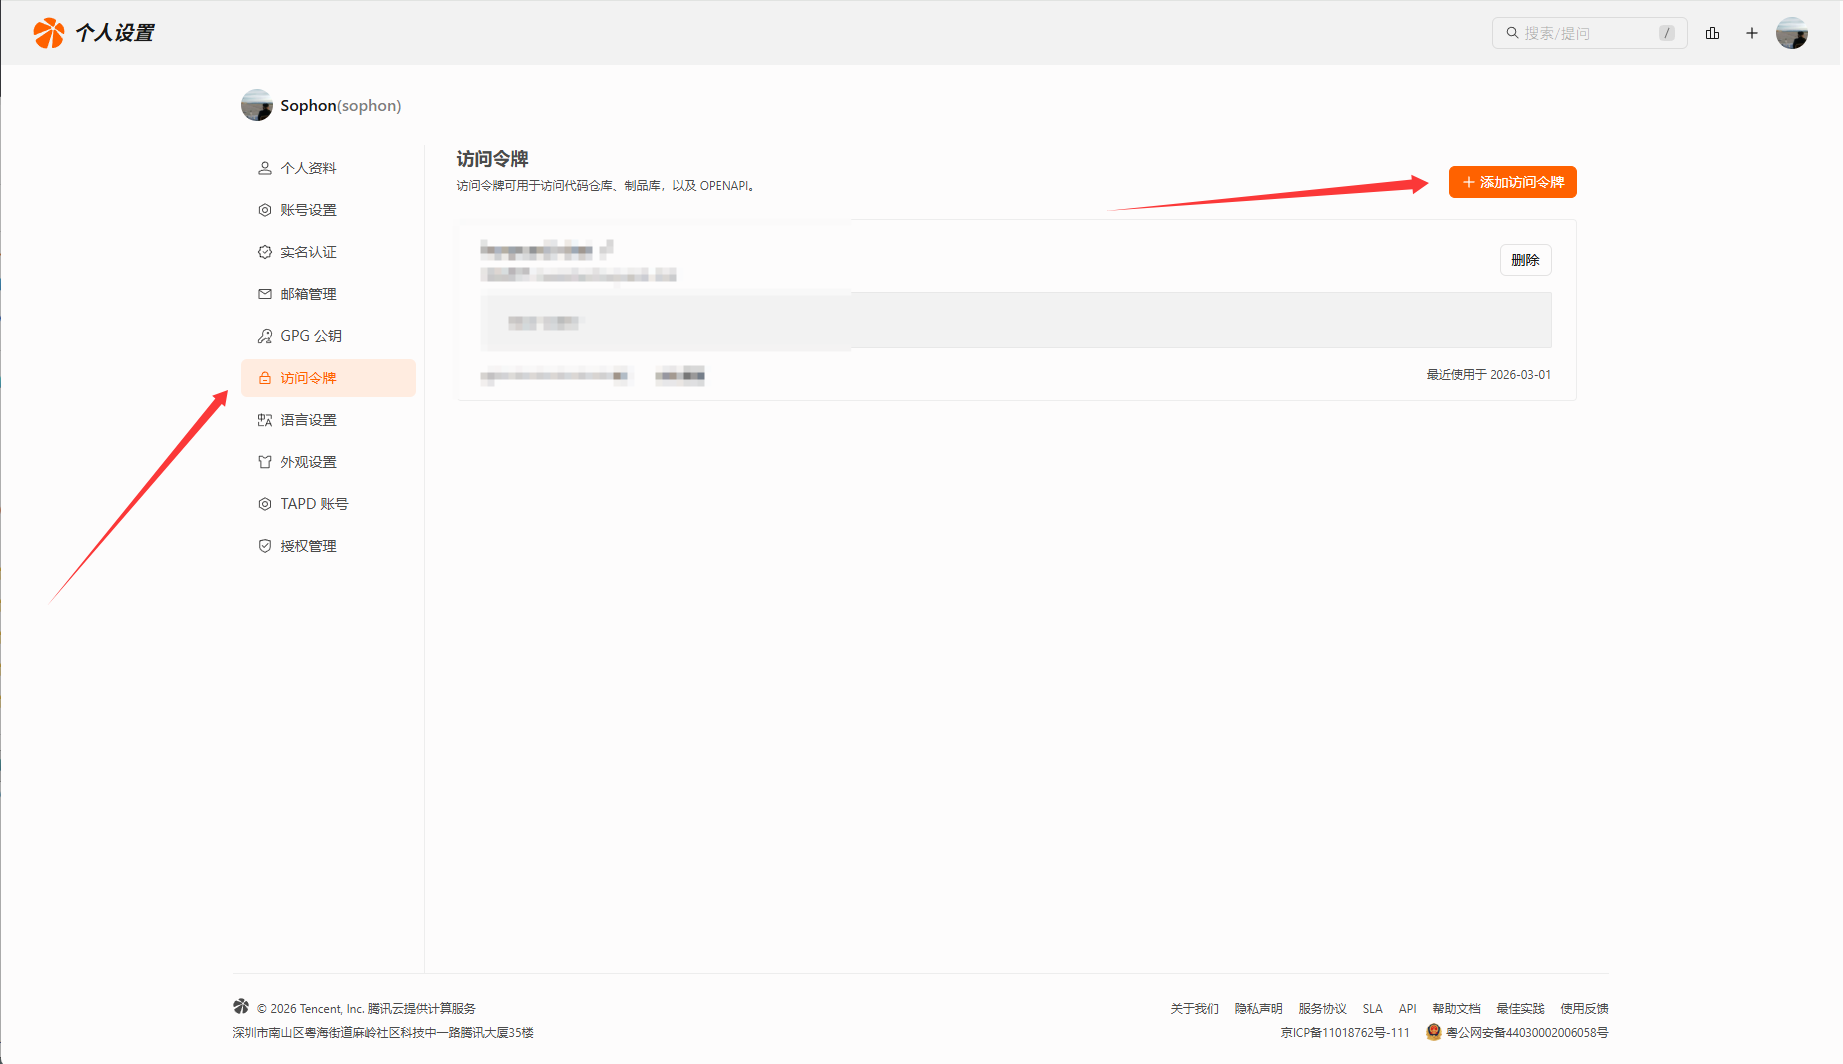Click the 删除 button for the token

click(1525, 260)
